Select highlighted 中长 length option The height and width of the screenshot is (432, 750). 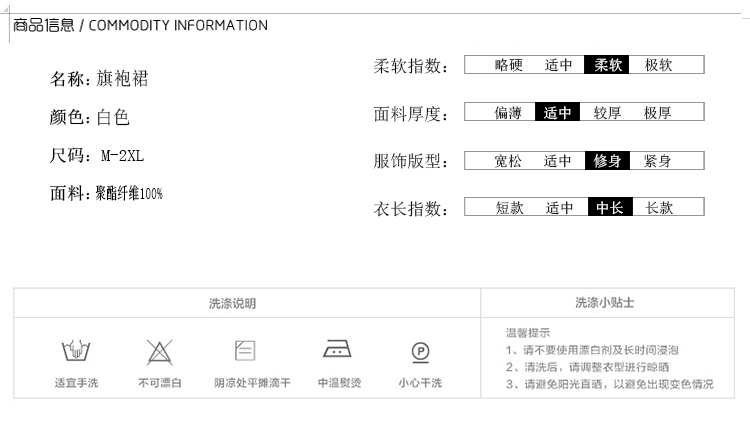pos(610,207)
